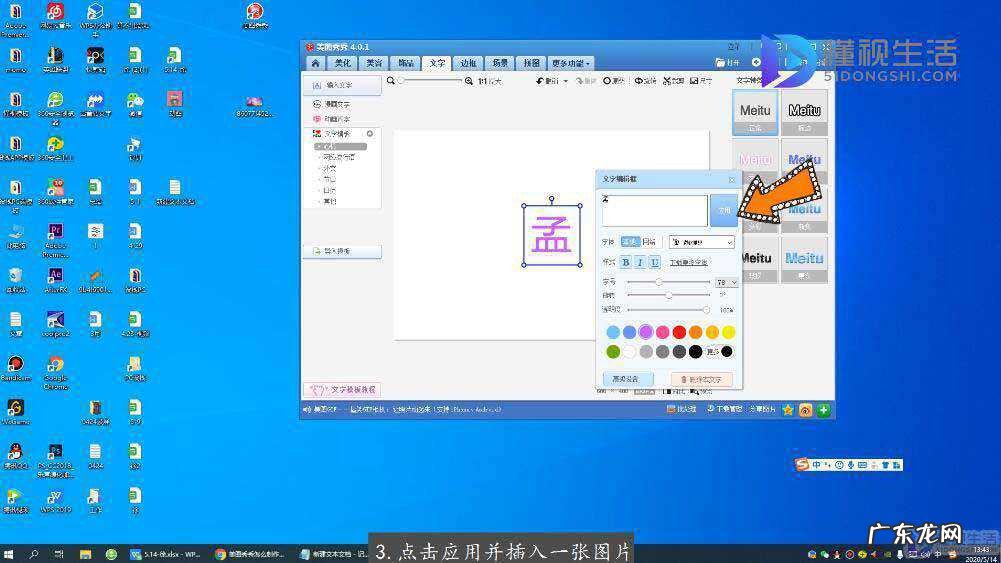Click the yellow star favorite icon
Screen dimensions: 1001x563
(788, 410)
